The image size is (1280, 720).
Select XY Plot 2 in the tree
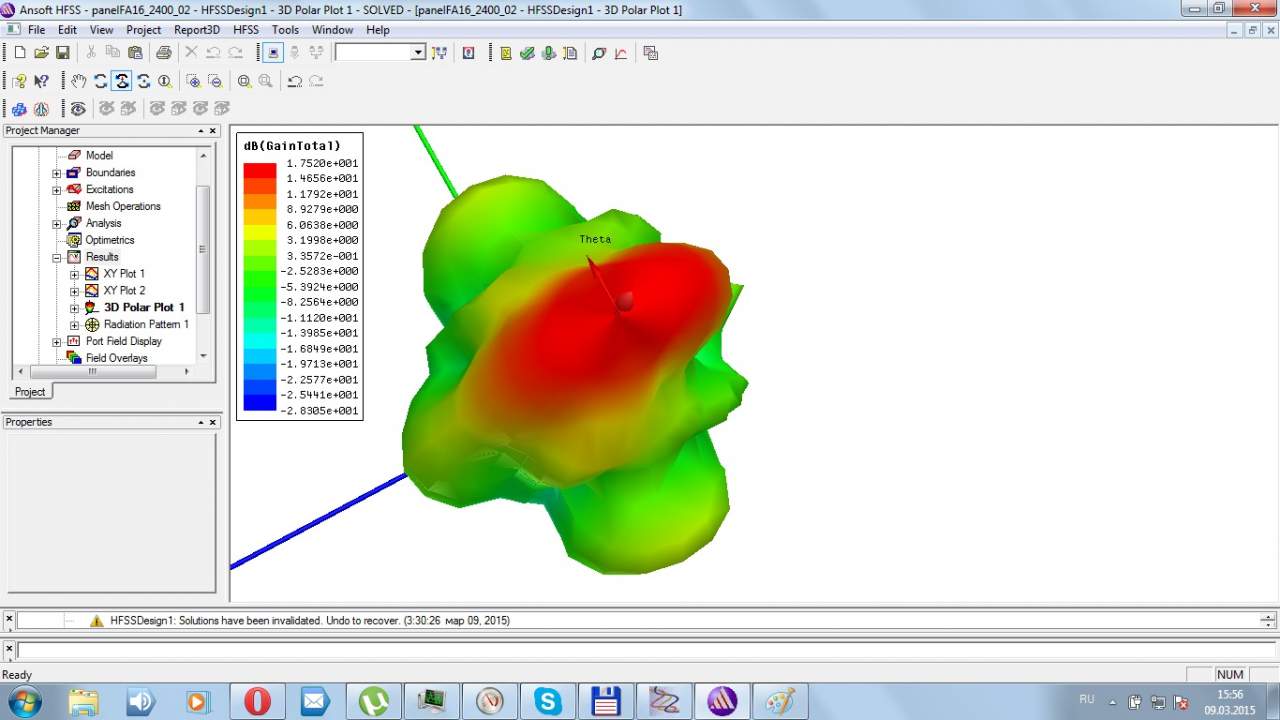(x=124, y=291)
